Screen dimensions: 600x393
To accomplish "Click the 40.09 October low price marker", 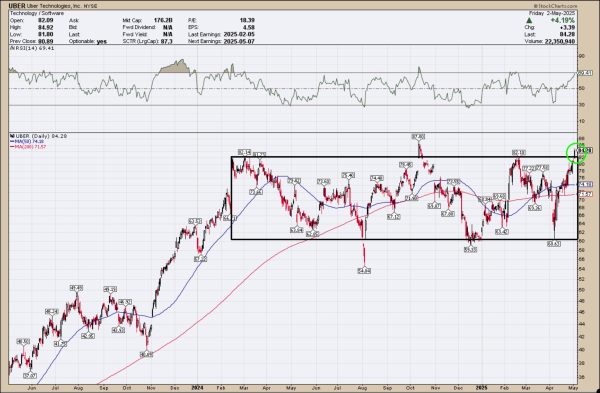I will 147,355.
